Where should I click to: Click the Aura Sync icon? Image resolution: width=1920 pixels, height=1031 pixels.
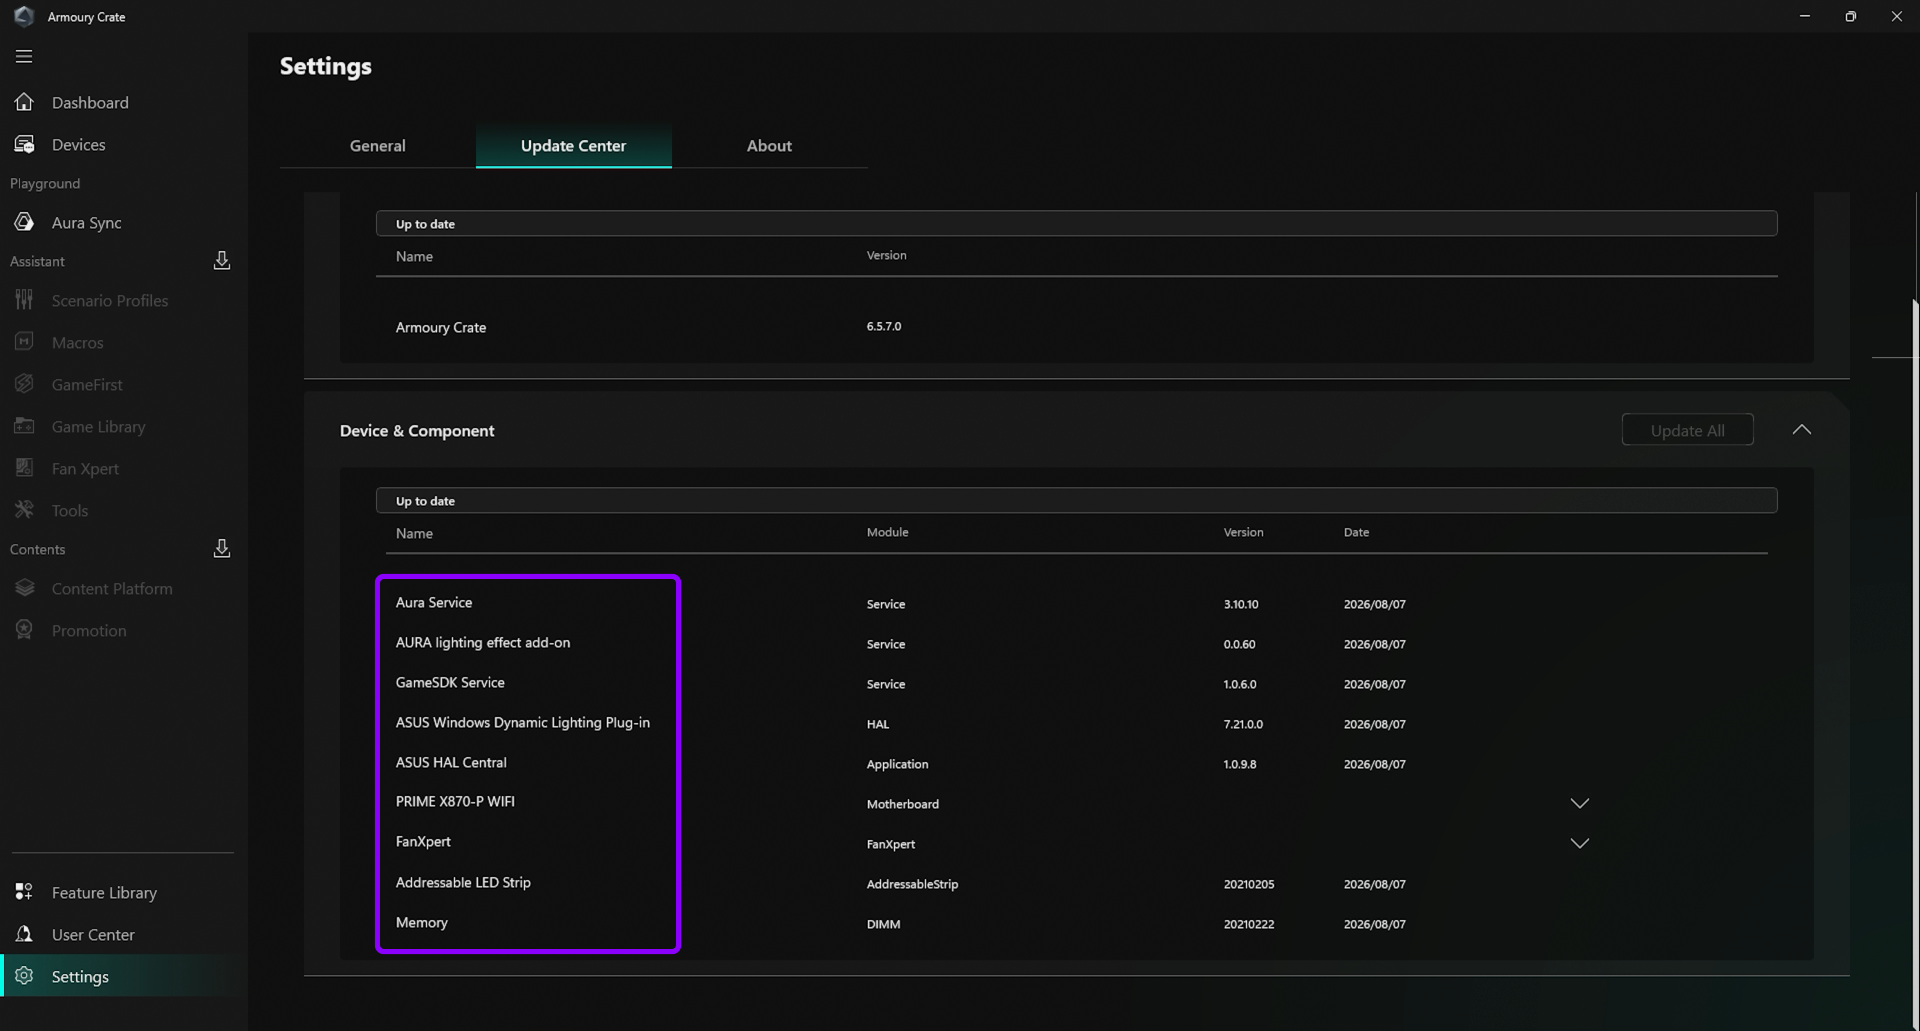(x=24, y=222)
